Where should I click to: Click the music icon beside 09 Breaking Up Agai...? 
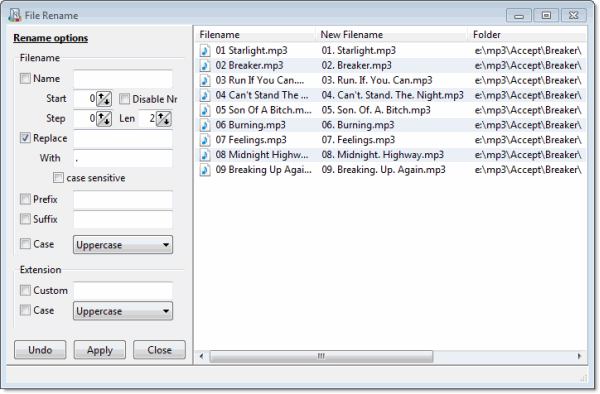coord(205,170)
